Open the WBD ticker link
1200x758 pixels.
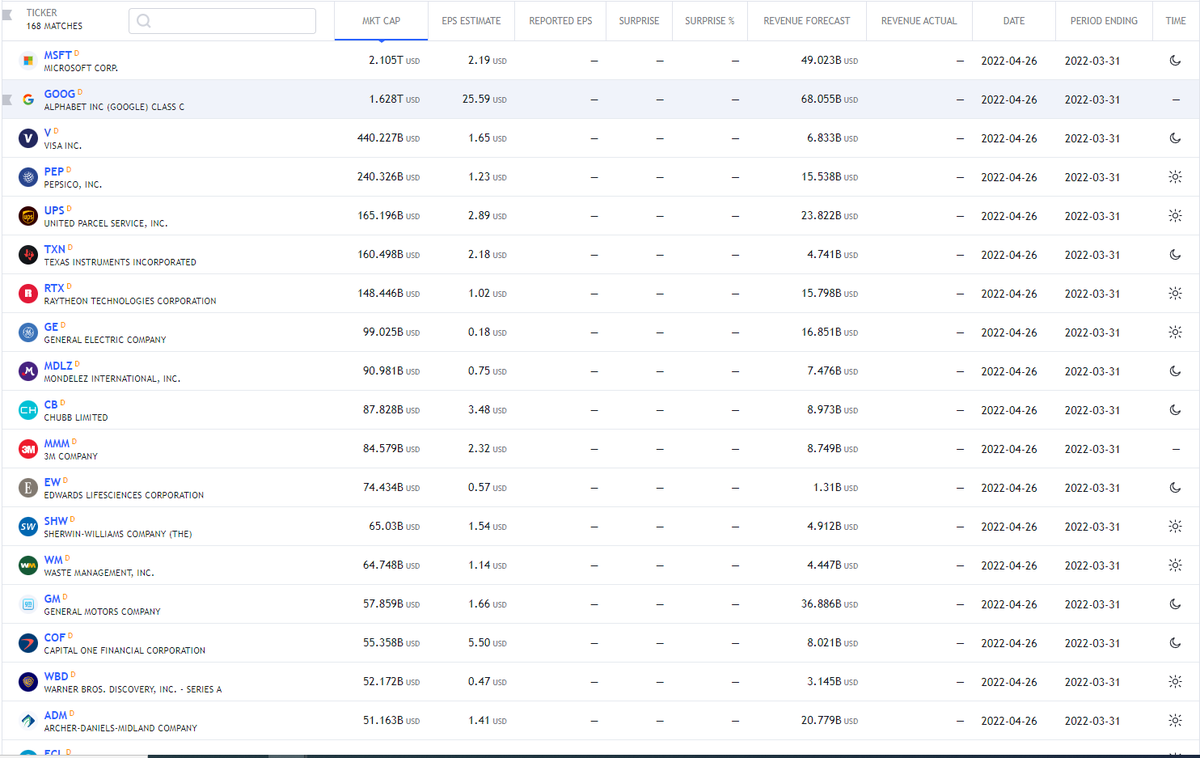point(56,676)
